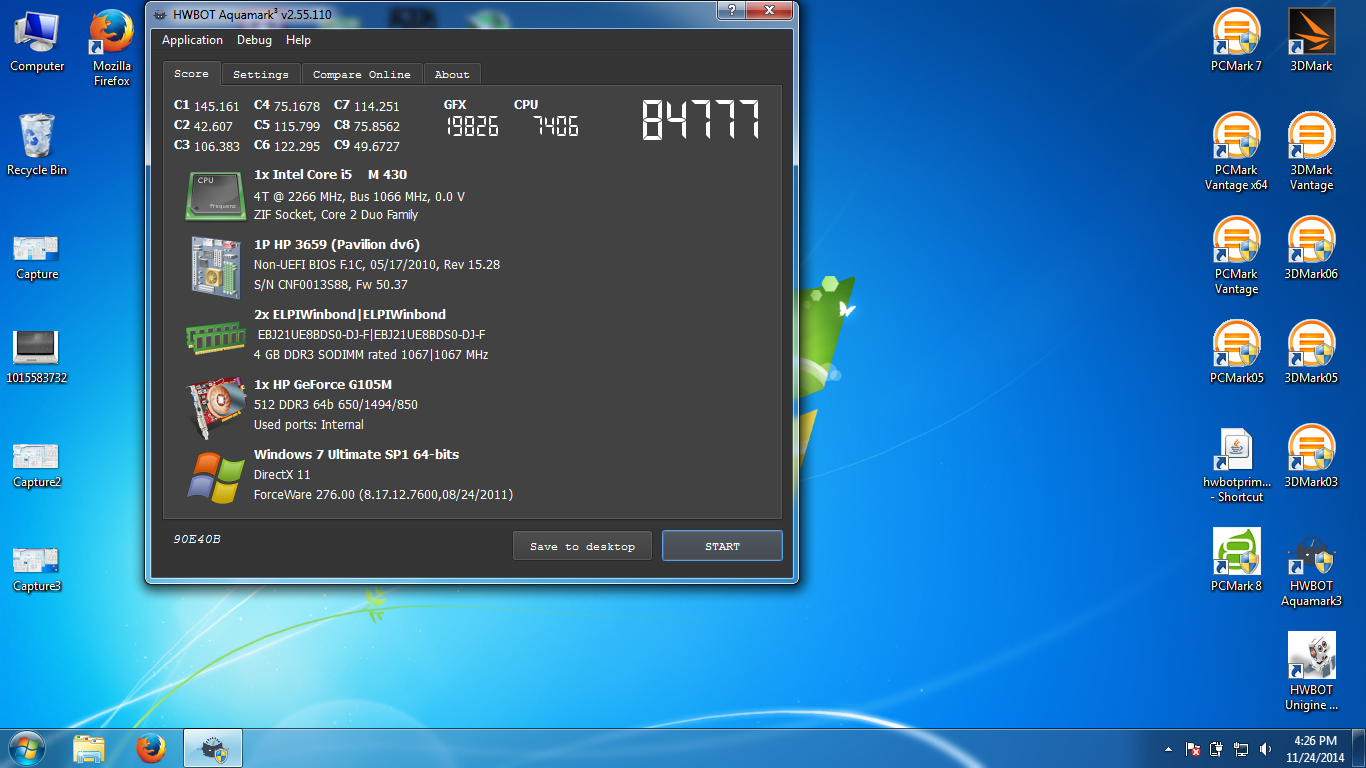Select the Capture2 desktop file
Image resolution: width=1366 pixels, height=768 pixels.
pos(37,465)
